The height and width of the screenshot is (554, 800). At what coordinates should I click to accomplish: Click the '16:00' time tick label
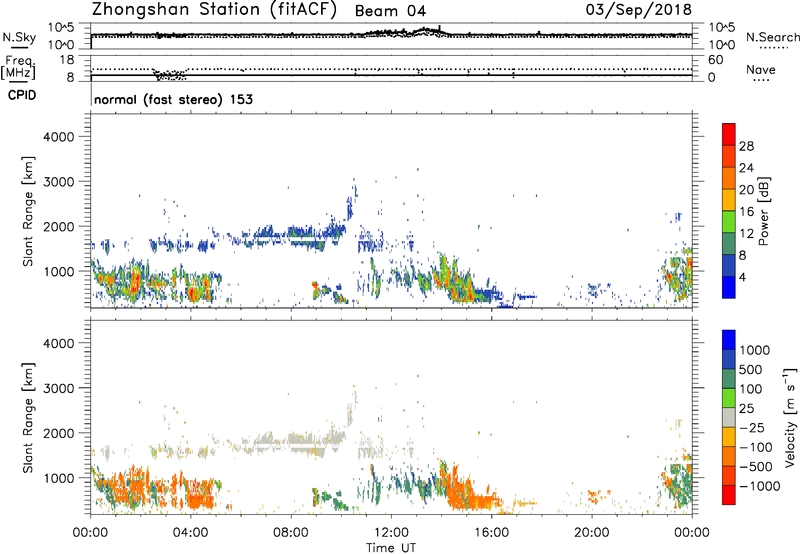pos(491,533)
